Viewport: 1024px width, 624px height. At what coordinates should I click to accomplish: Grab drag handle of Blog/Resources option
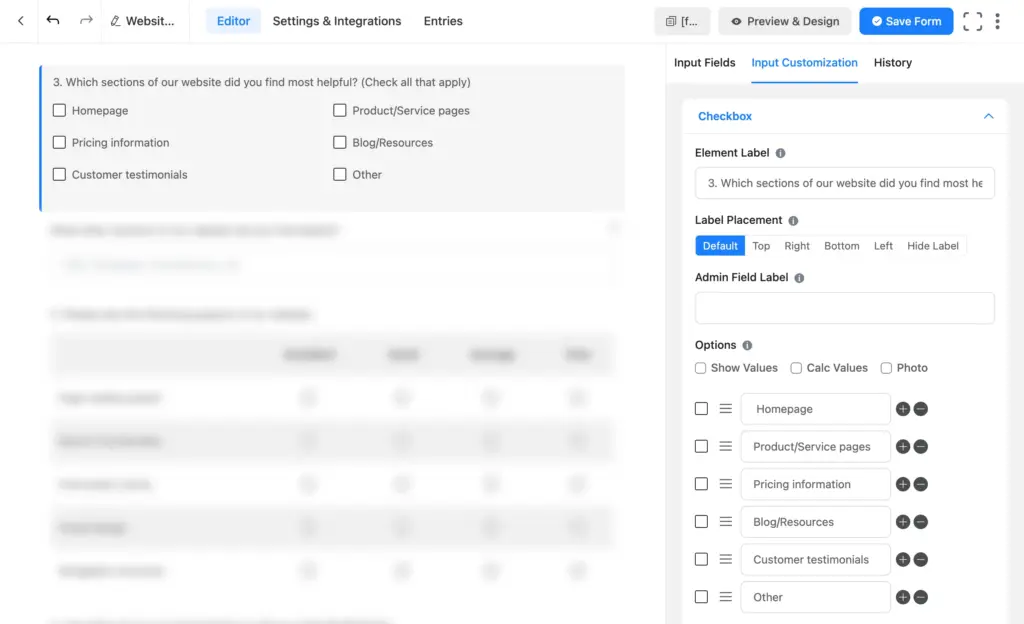(726, 522)
